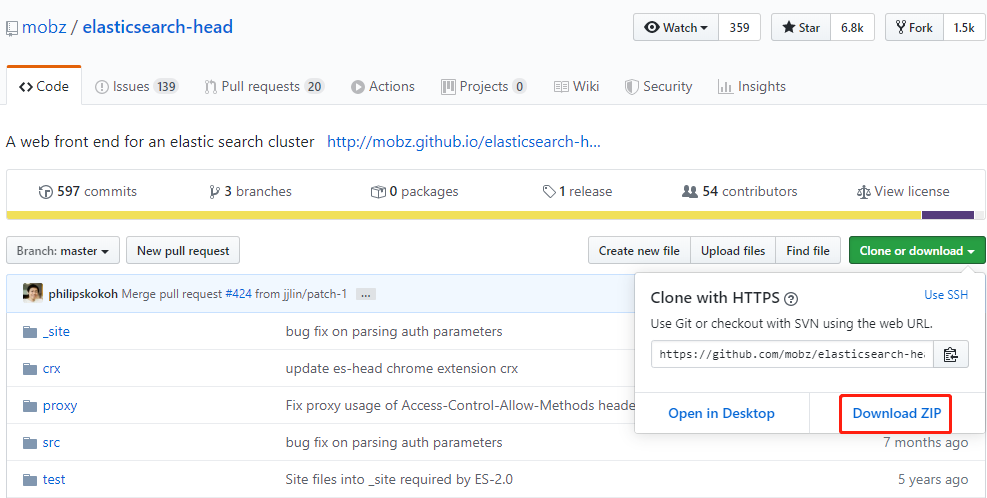Click the _site folder icon
987x498 pixels.
pos(29,331)
